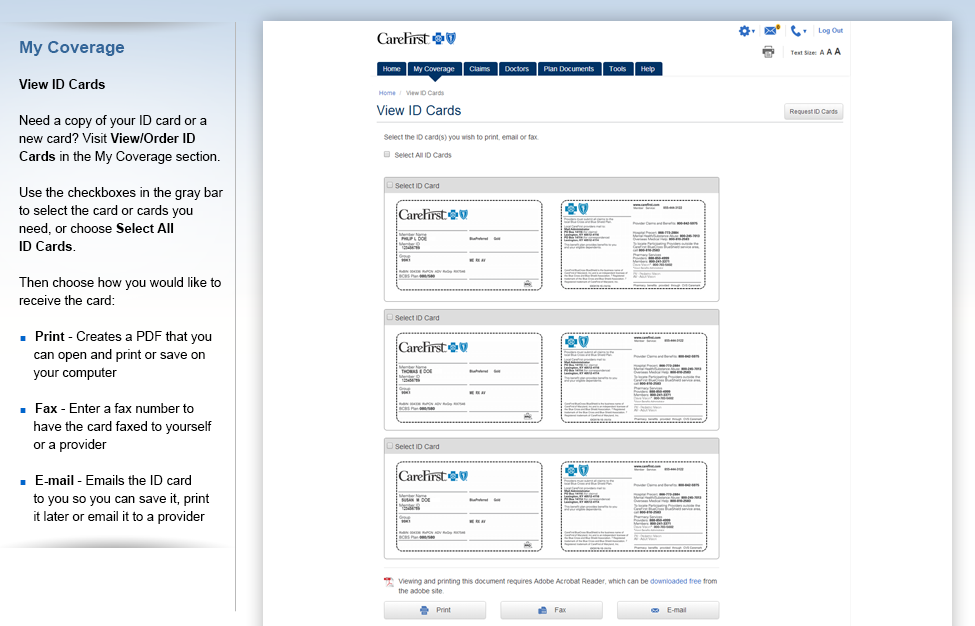The image size is (975, 626).
Task: Check the Select All ID Cards box
Action: [x=387, y=154]
